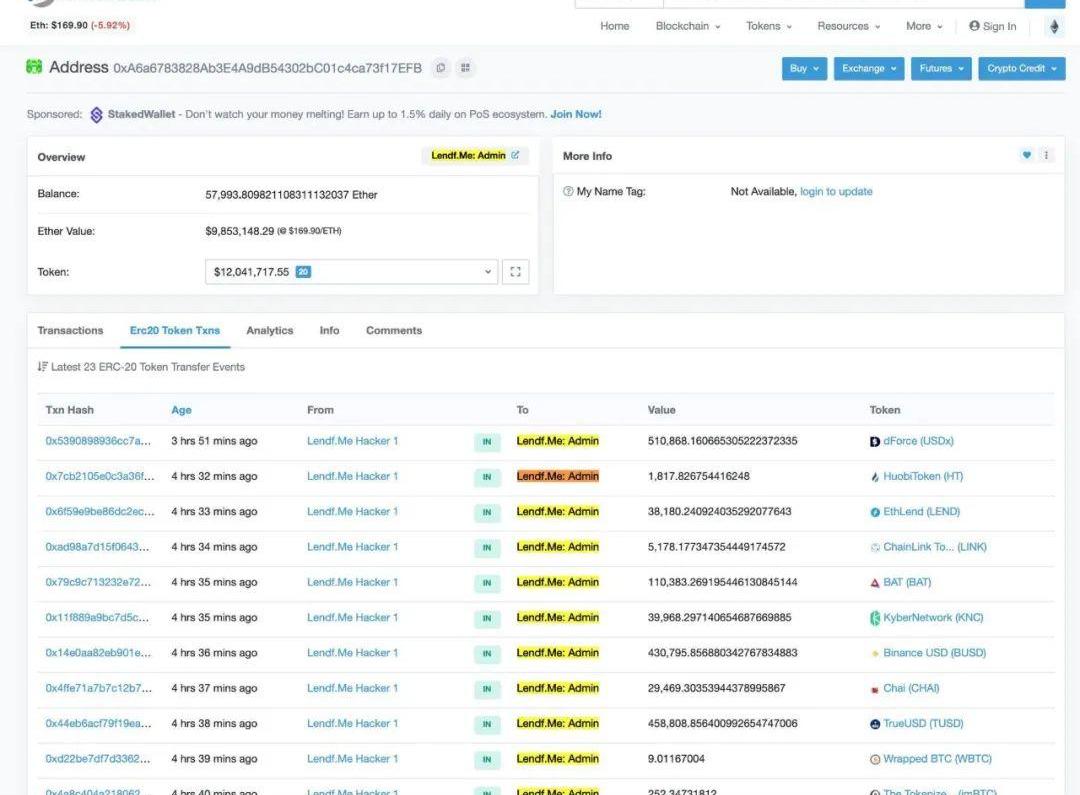Expand the Exchange dropdown button

[868, 68]
